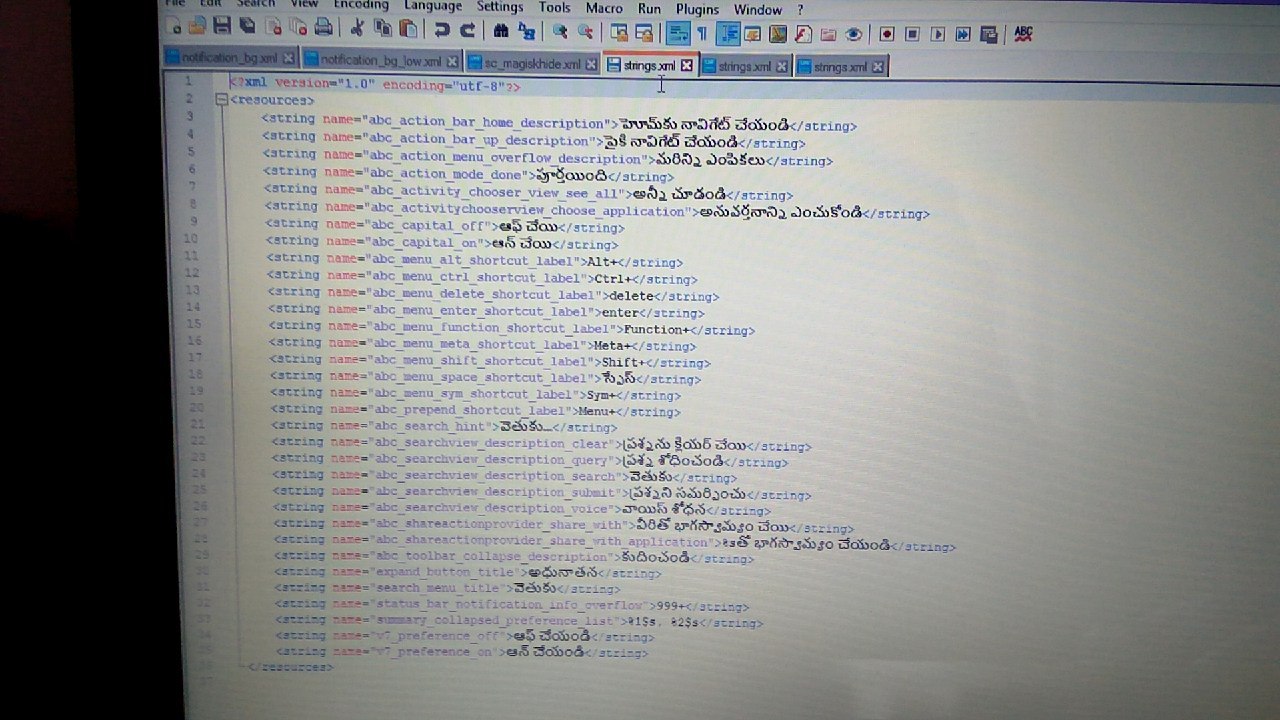Disable the Word Wrap toolbar toggle
Viewport: 1280px width, 720px height.
click(678, 33)
